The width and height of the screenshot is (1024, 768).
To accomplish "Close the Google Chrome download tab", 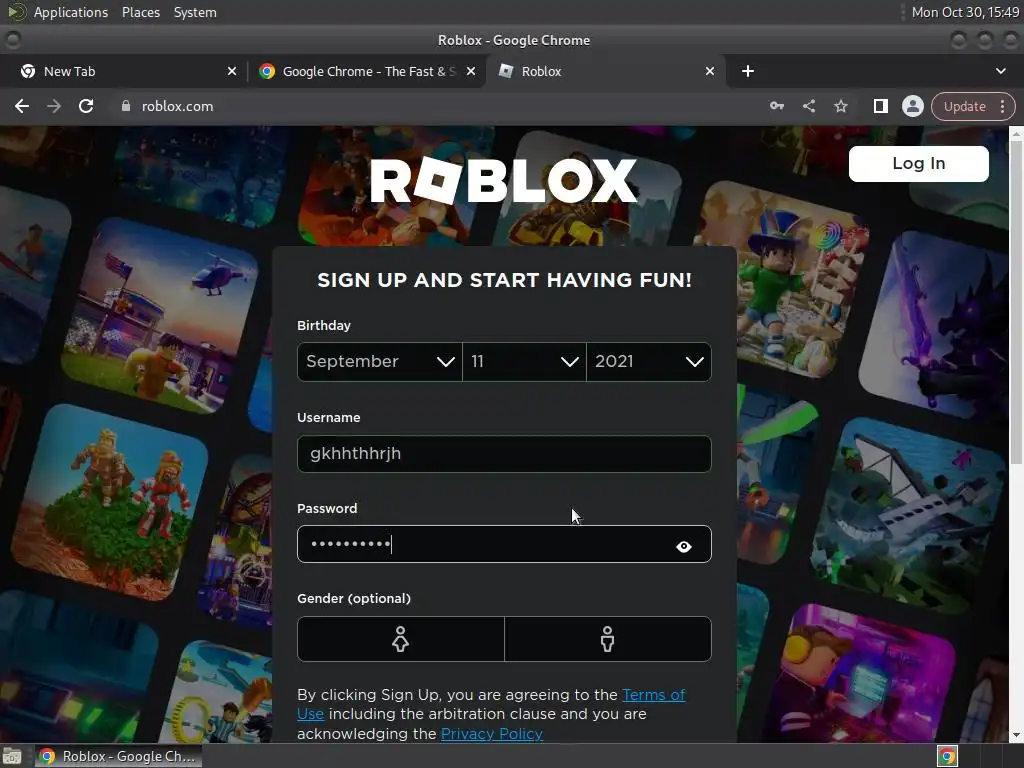I will (471, 71).
